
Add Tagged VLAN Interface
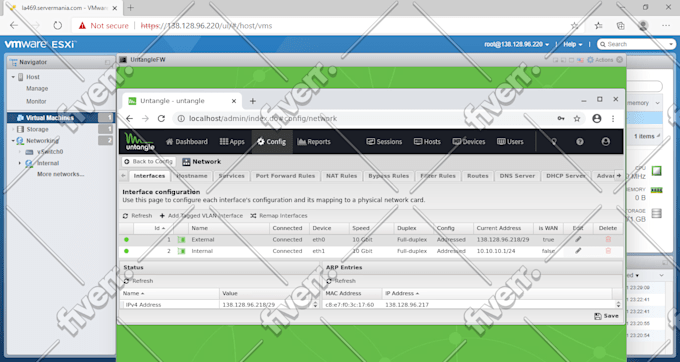tap(201, 215)
